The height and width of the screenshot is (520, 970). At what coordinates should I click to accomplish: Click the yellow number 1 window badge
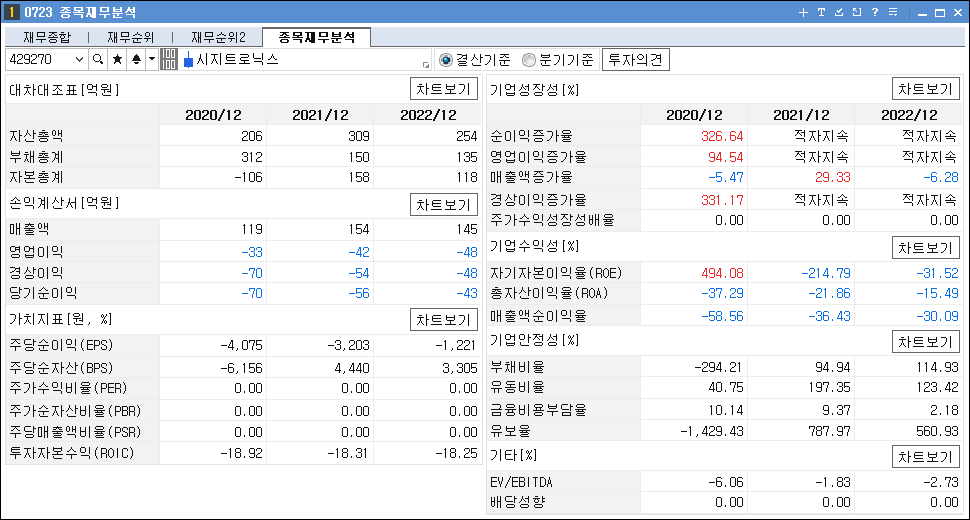11,12
